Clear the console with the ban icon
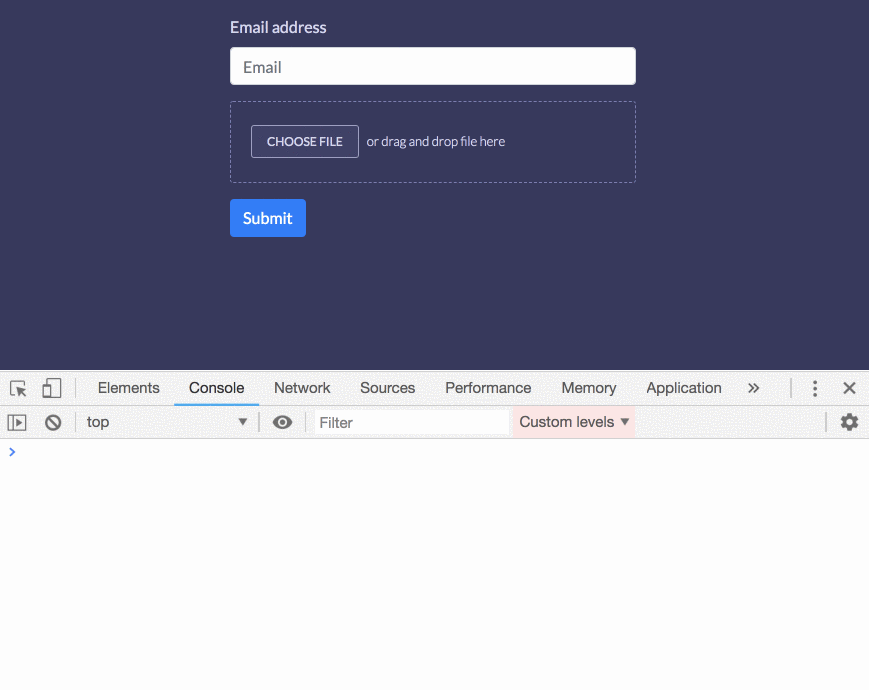 click(53, 423)
